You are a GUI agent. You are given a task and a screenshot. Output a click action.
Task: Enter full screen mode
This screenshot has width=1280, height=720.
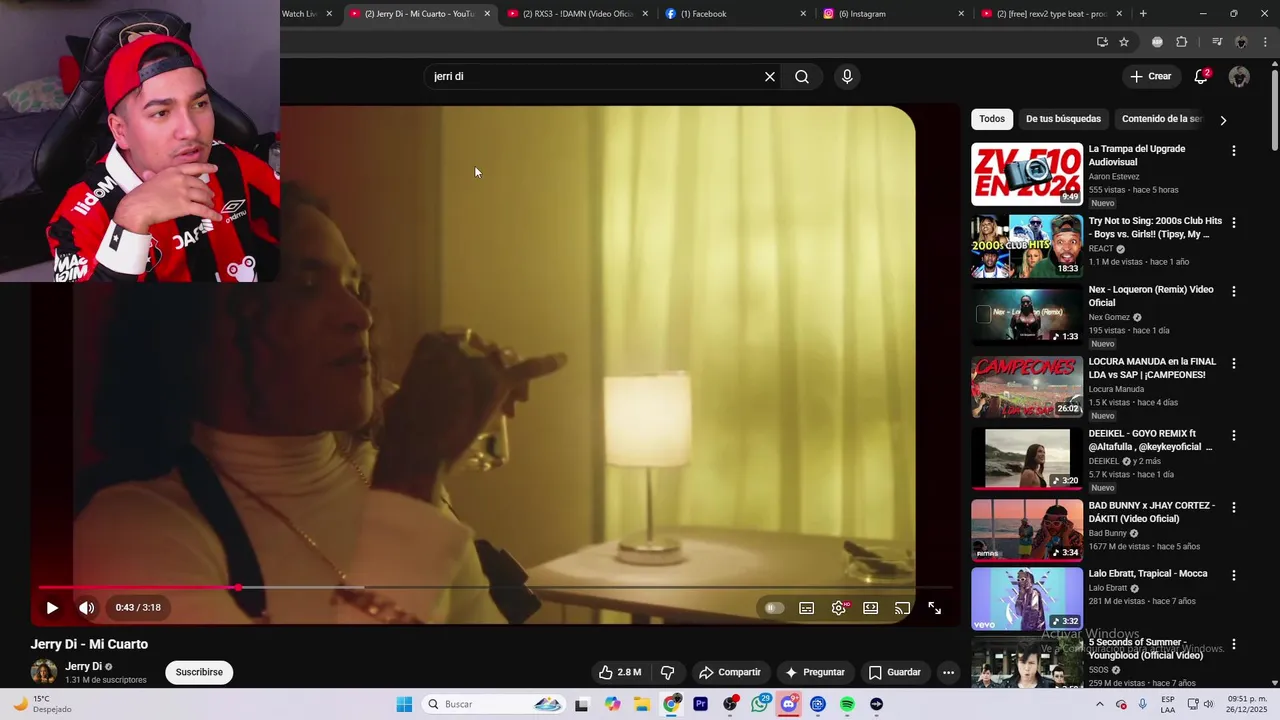(x=934, y=607)
